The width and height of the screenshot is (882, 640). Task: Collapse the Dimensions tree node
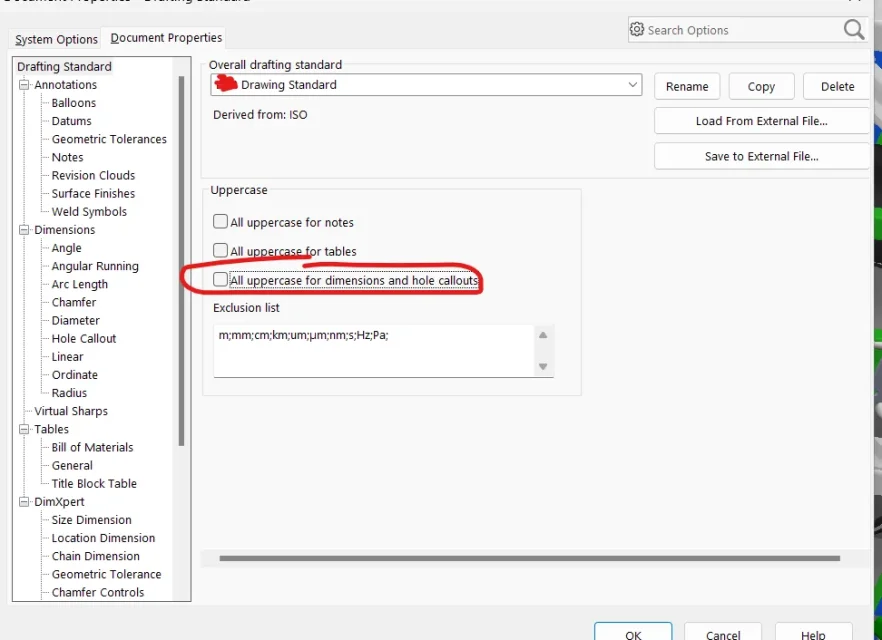(24, 230)
